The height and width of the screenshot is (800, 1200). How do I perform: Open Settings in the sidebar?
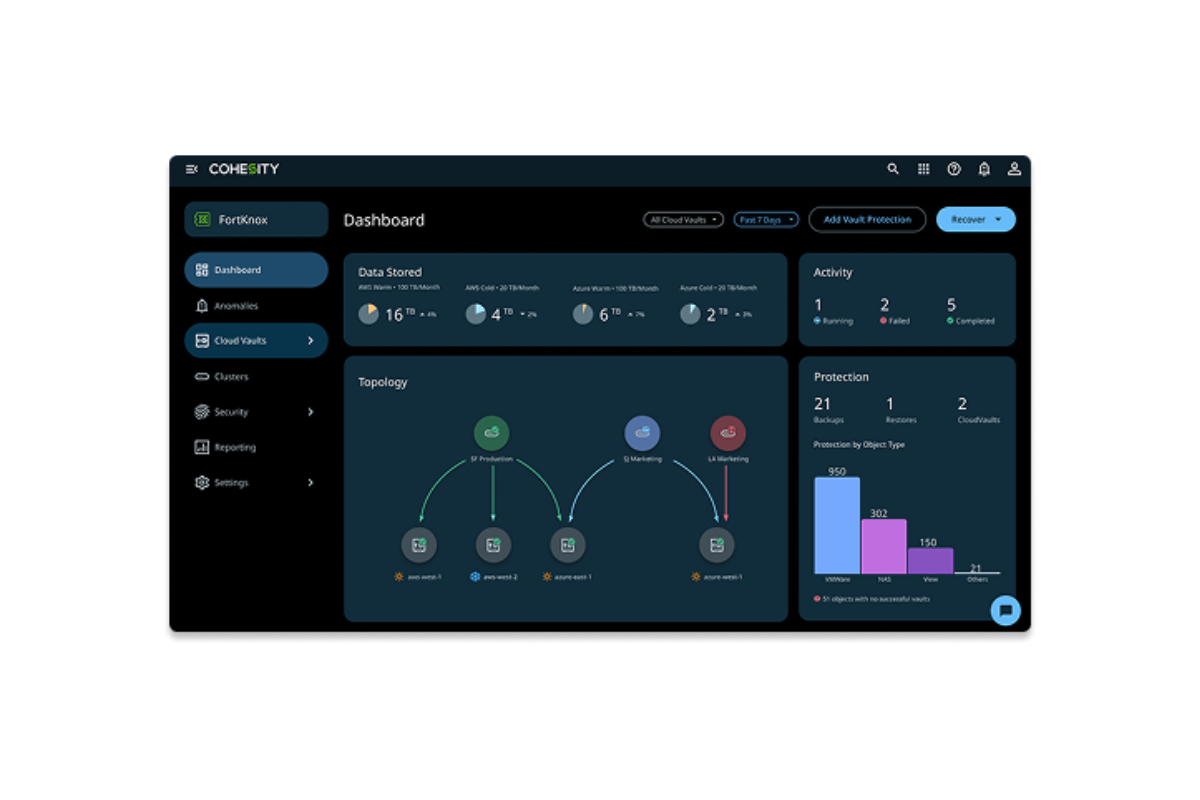(256, 483)
